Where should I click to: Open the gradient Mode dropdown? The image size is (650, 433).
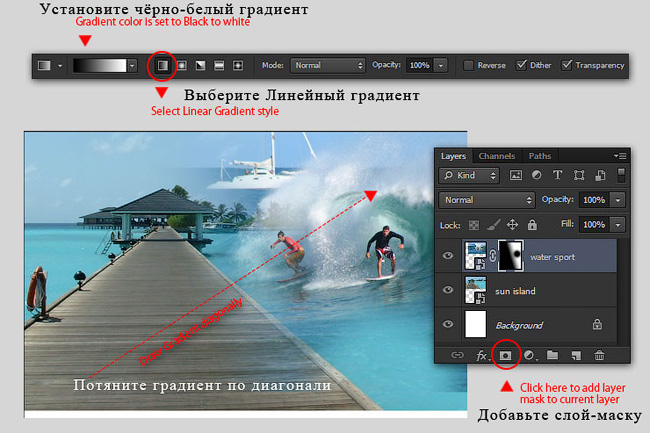[x=328, y=65]
